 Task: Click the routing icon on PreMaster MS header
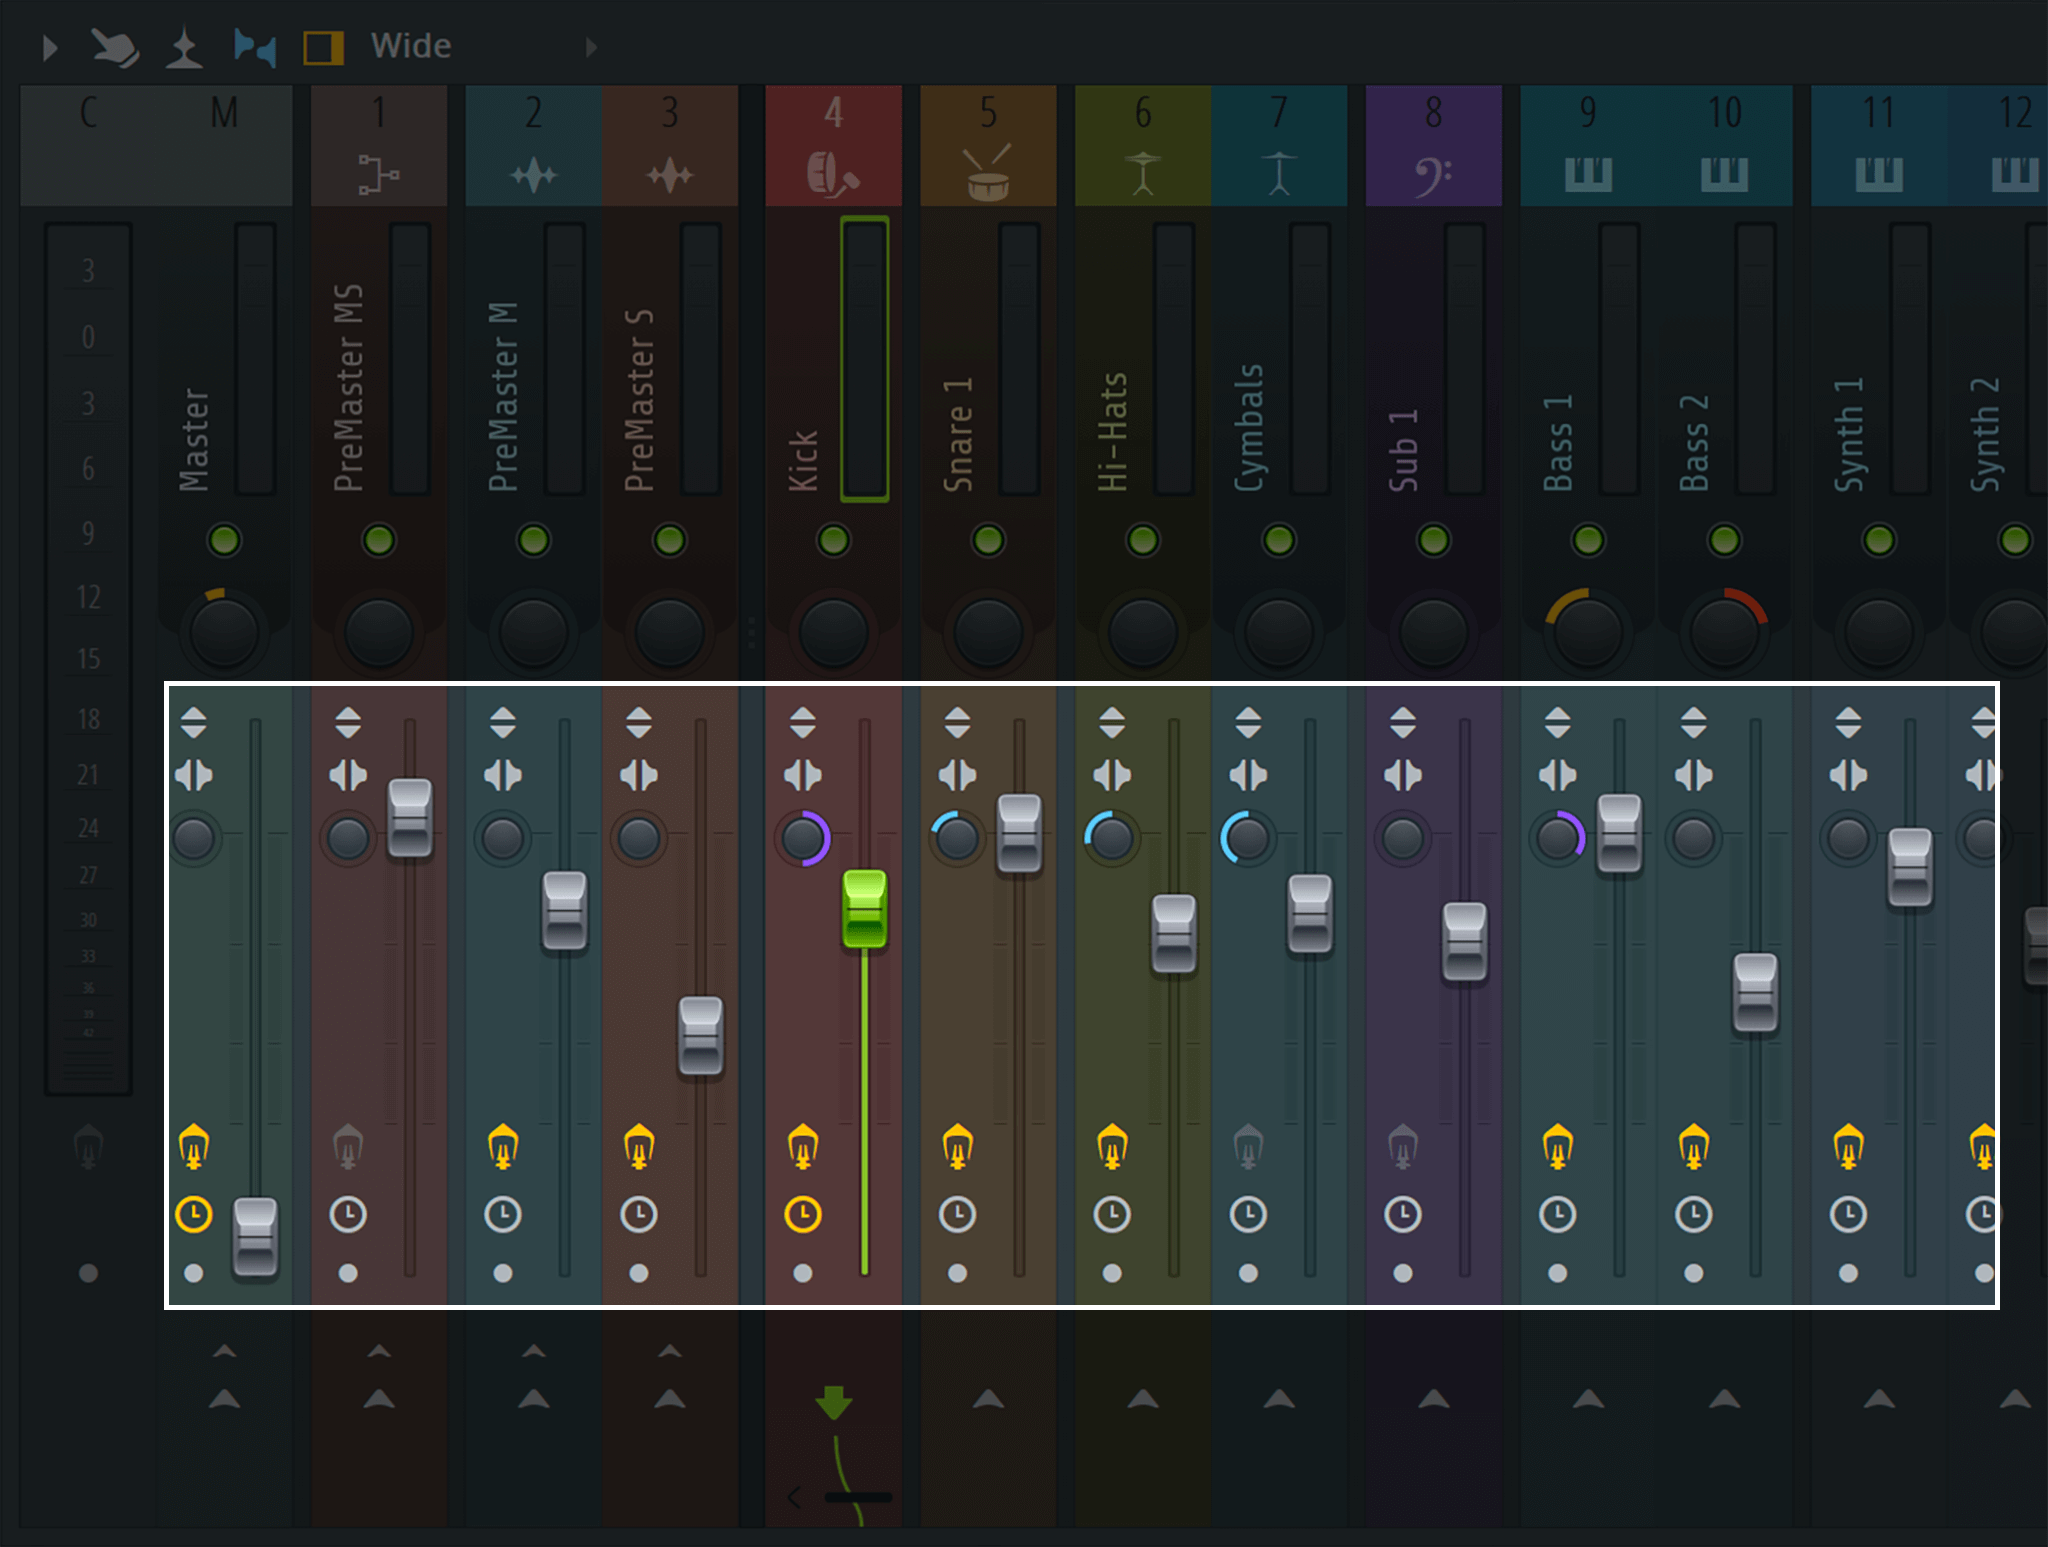click(x=379, y=174)
